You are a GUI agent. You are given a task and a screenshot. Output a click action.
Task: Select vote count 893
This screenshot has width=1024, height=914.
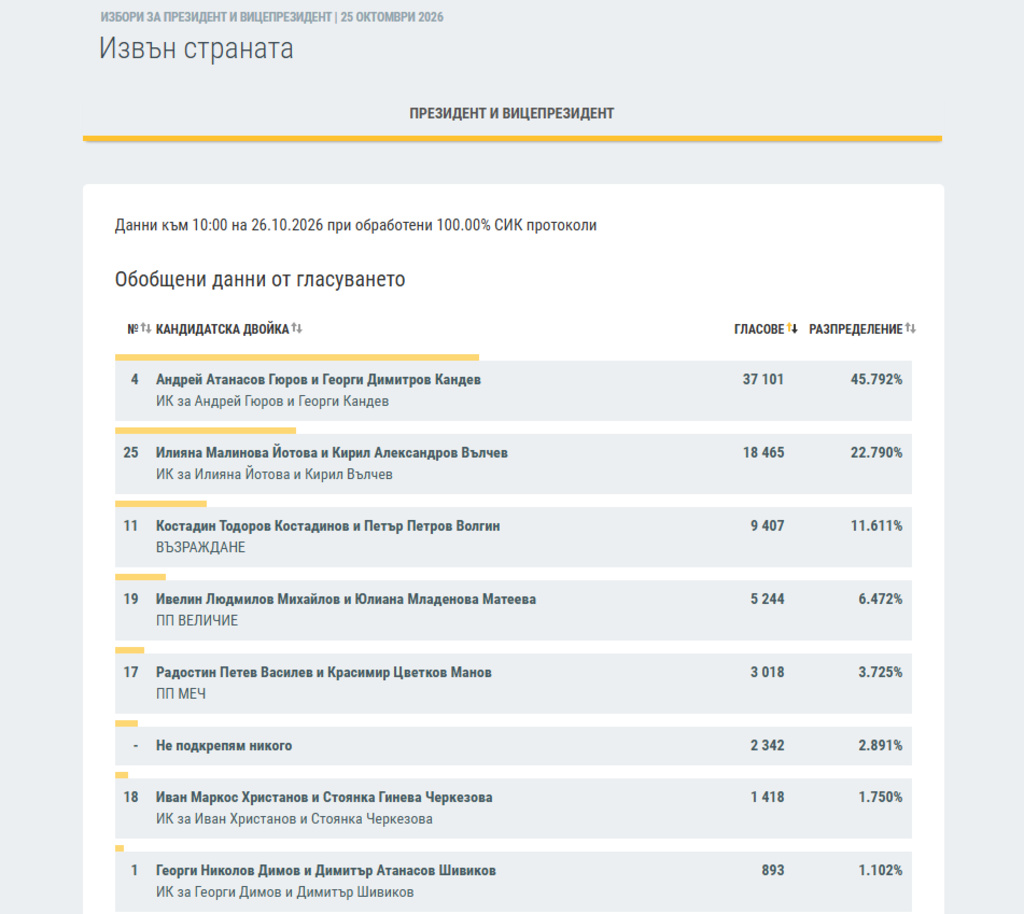(773, 870)
